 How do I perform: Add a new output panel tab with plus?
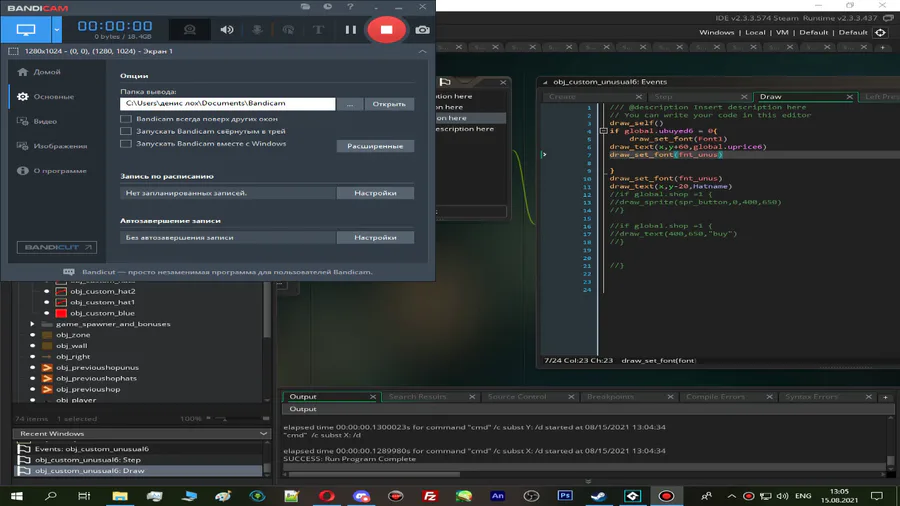tap(885, 396)
